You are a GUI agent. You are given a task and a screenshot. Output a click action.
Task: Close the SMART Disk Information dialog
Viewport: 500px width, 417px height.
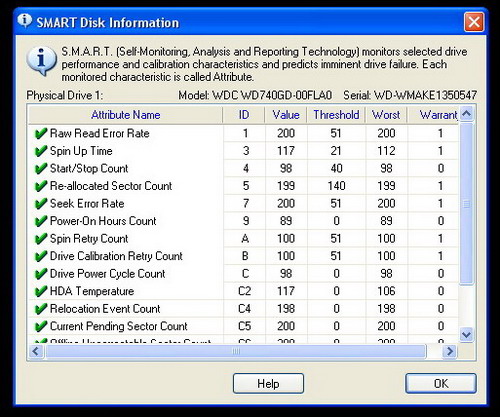pos(474,22)
